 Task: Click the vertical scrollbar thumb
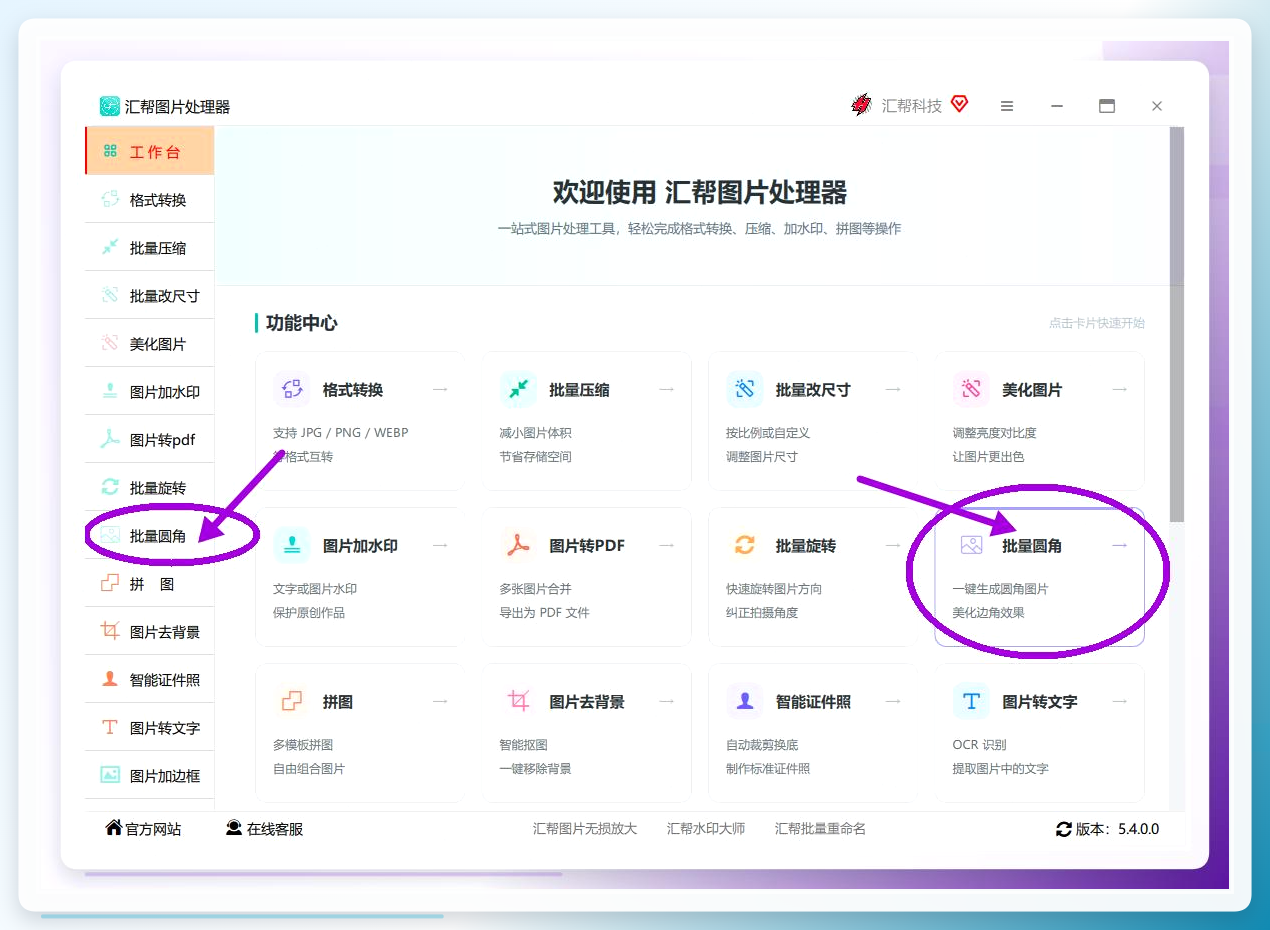tap(1177, 323)
